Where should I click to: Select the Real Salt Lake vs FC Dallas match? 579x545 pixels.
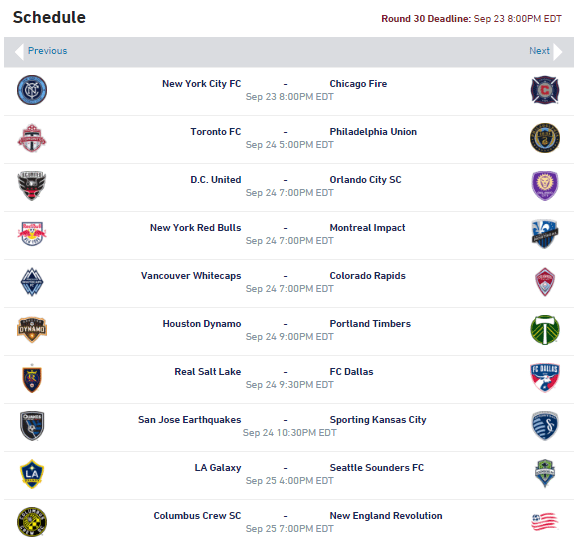click(289, 379)
